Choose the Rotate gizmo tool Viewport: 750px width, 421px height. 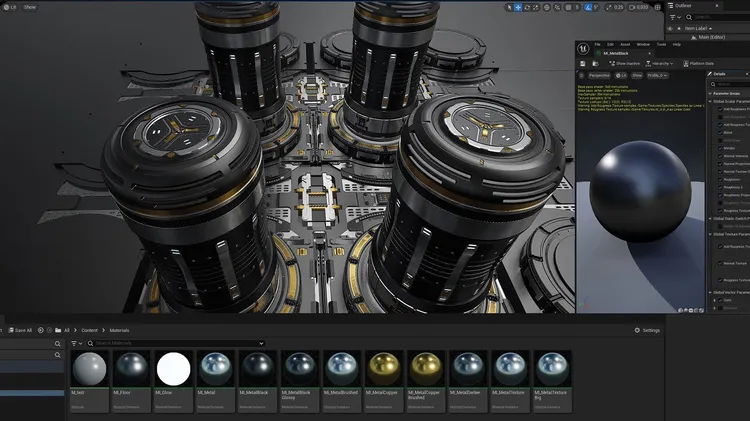527,7
